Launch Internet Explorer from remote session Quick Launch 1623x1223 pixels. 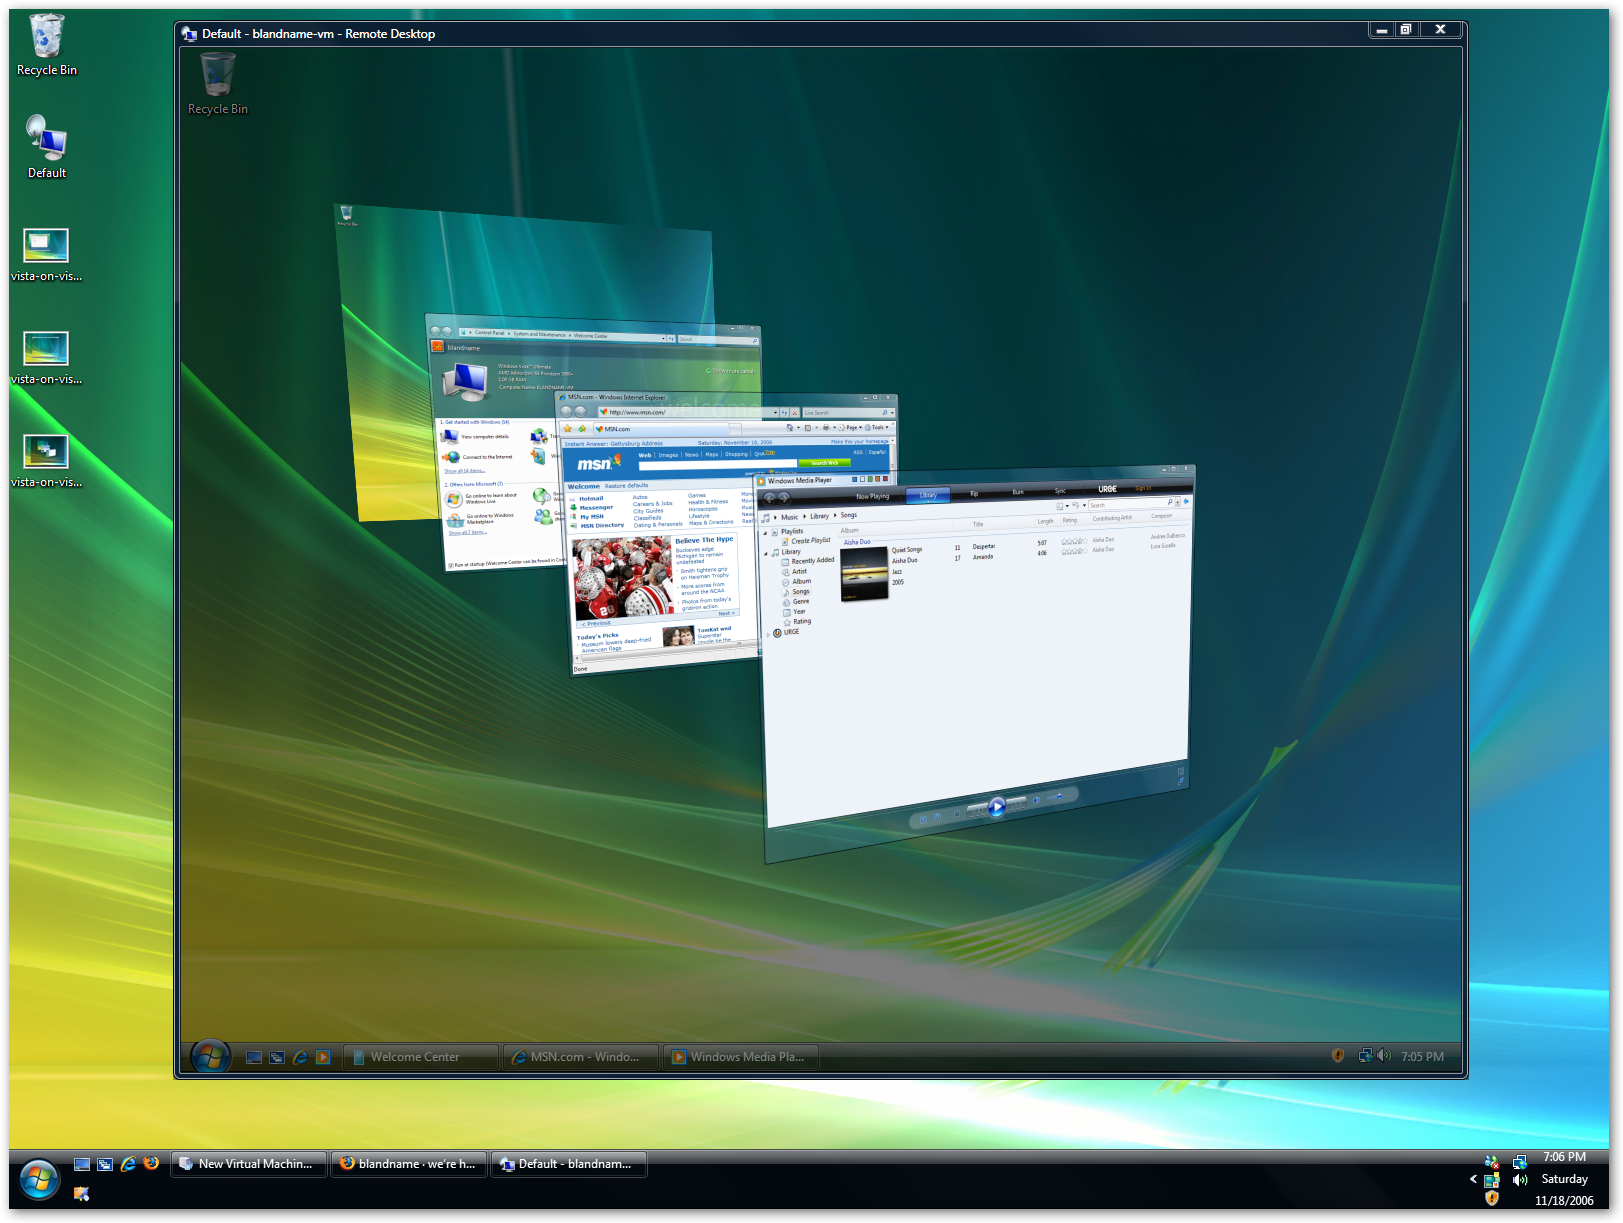click(x=300, y=1057)
